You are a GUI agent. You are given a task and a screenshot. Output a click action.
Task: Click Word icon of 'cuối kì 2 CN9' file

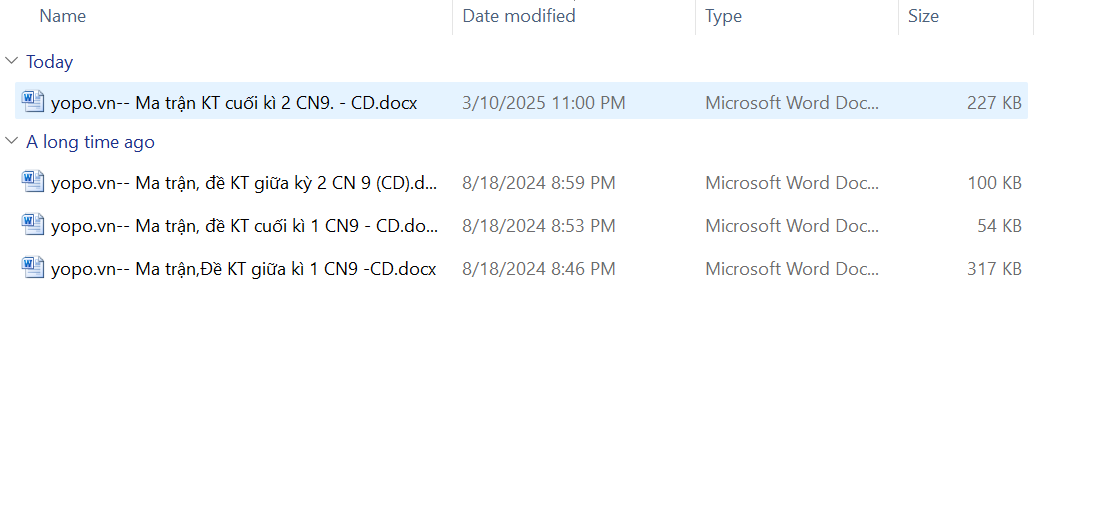point(33,101)
